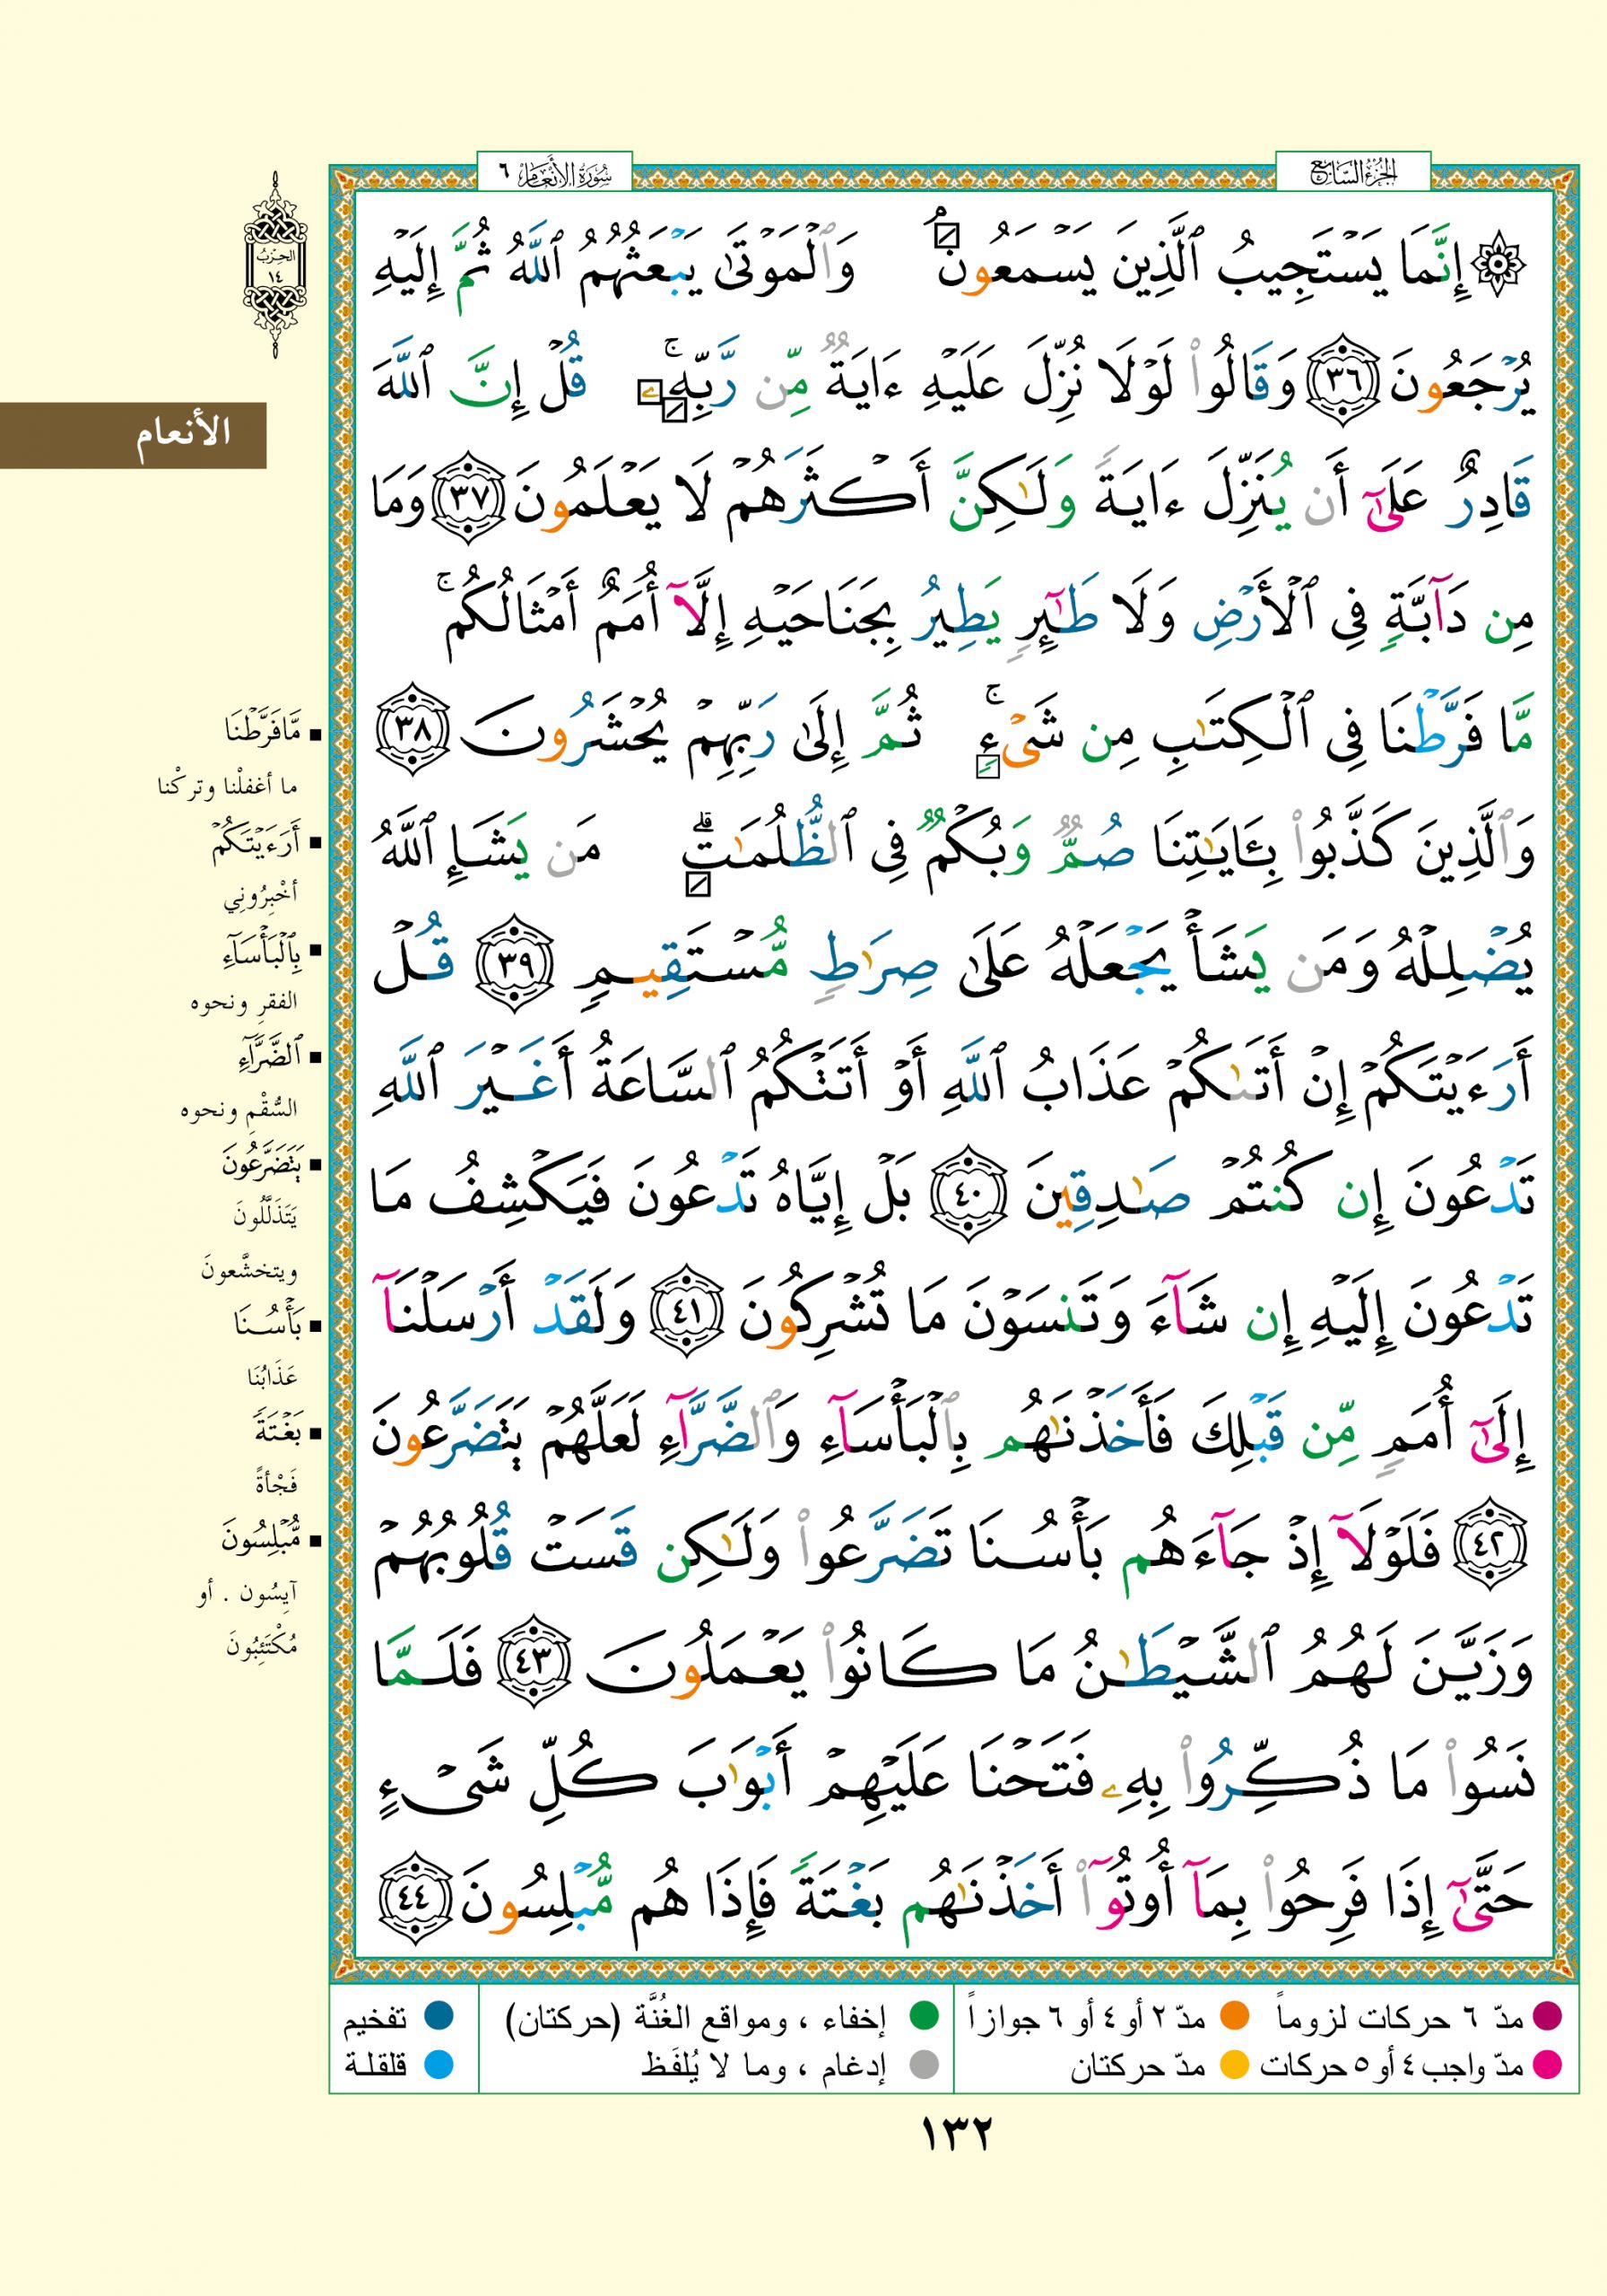Screen dimensions: 1607x2296
Task: Click the boxed mark below الظلمات
Action: tap(698, 884)
